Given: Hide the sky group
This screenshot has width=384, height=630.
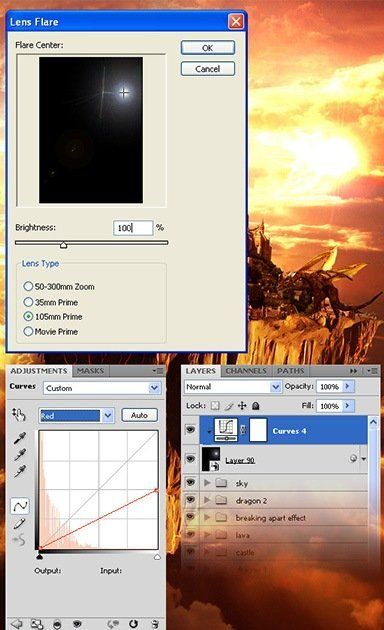Looking at the screenshot, I should click(190, 482).
